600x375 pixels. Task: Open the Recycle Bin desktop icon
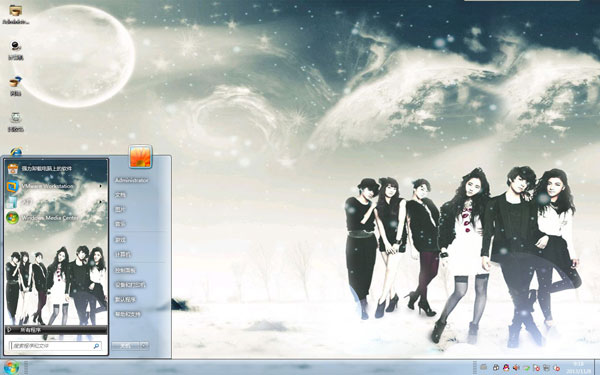click(x=16, y=122)
